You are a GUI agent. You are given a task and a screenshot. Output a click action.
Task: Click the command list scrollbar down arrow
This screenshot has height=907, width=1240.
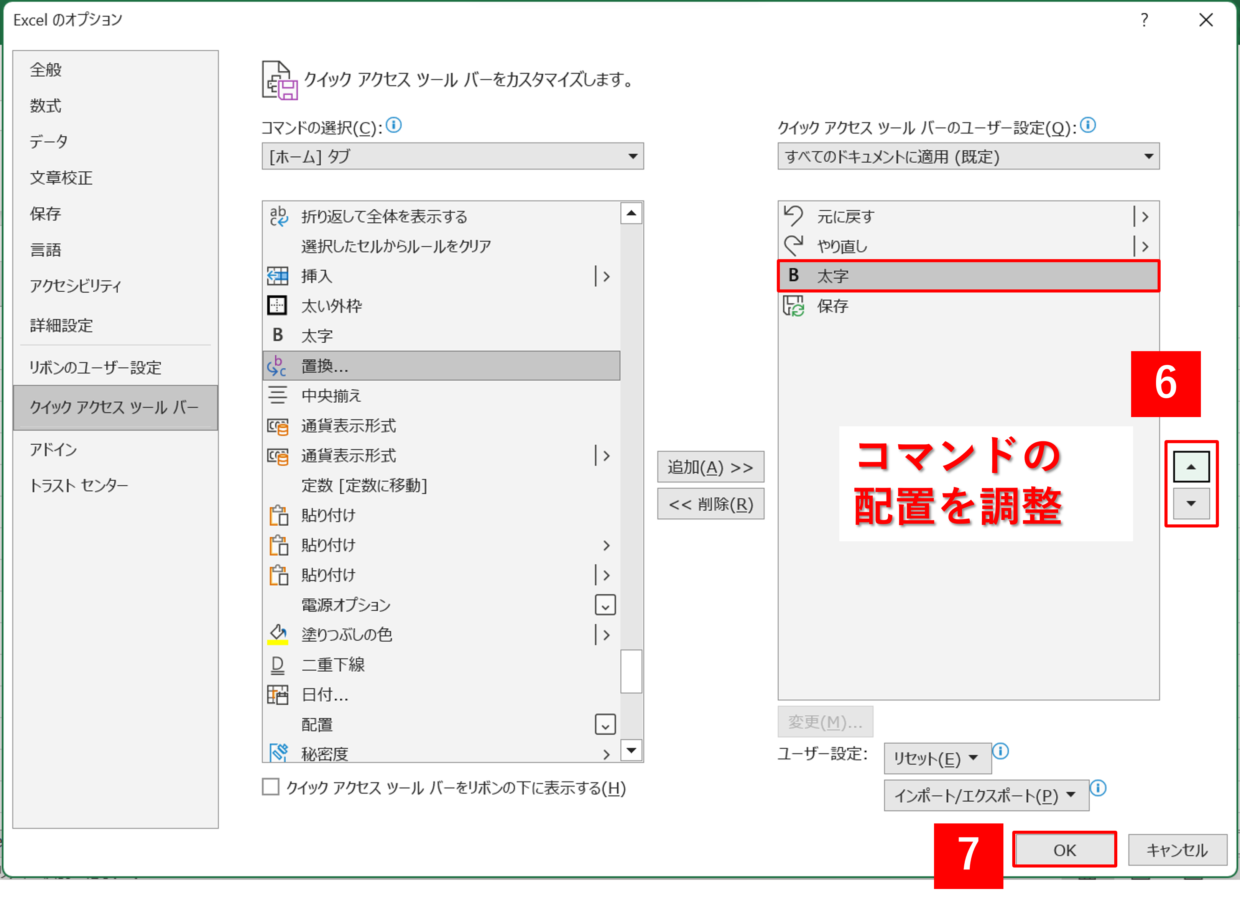pos(631,750)
